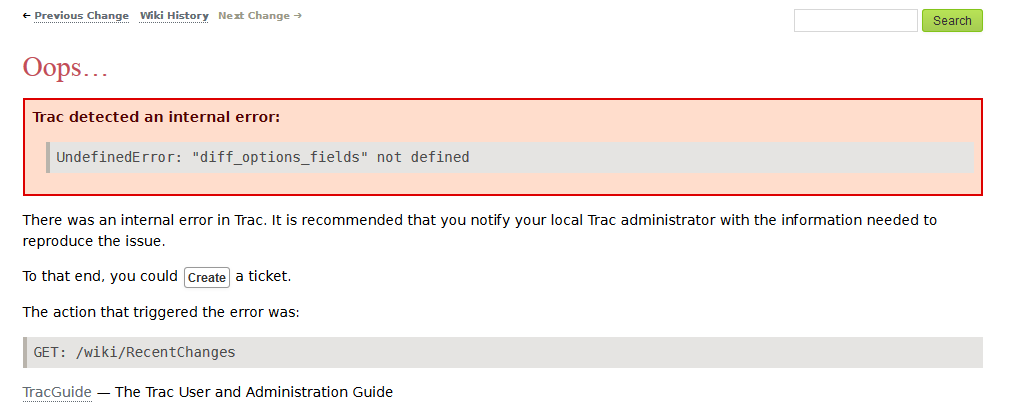Click 'The action that triggered the error was' text

pos(161,312)
